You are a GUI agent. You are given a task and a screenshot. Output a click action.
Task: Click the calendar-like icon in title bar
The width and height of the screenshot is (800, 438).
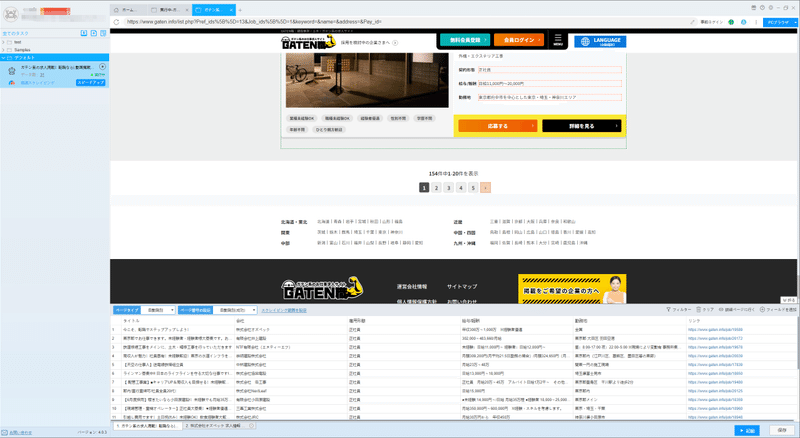coord(754,8)
